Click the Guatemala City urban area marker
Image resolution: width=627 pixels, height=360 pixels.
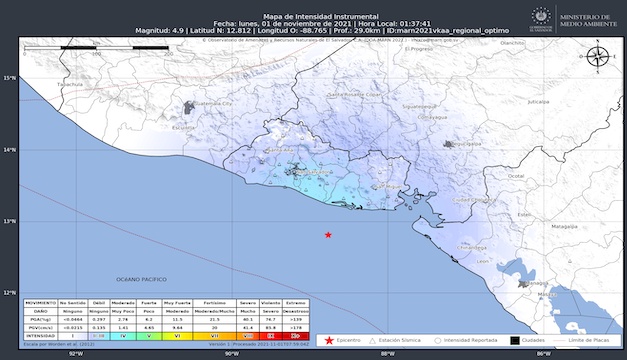click(189, 107)
